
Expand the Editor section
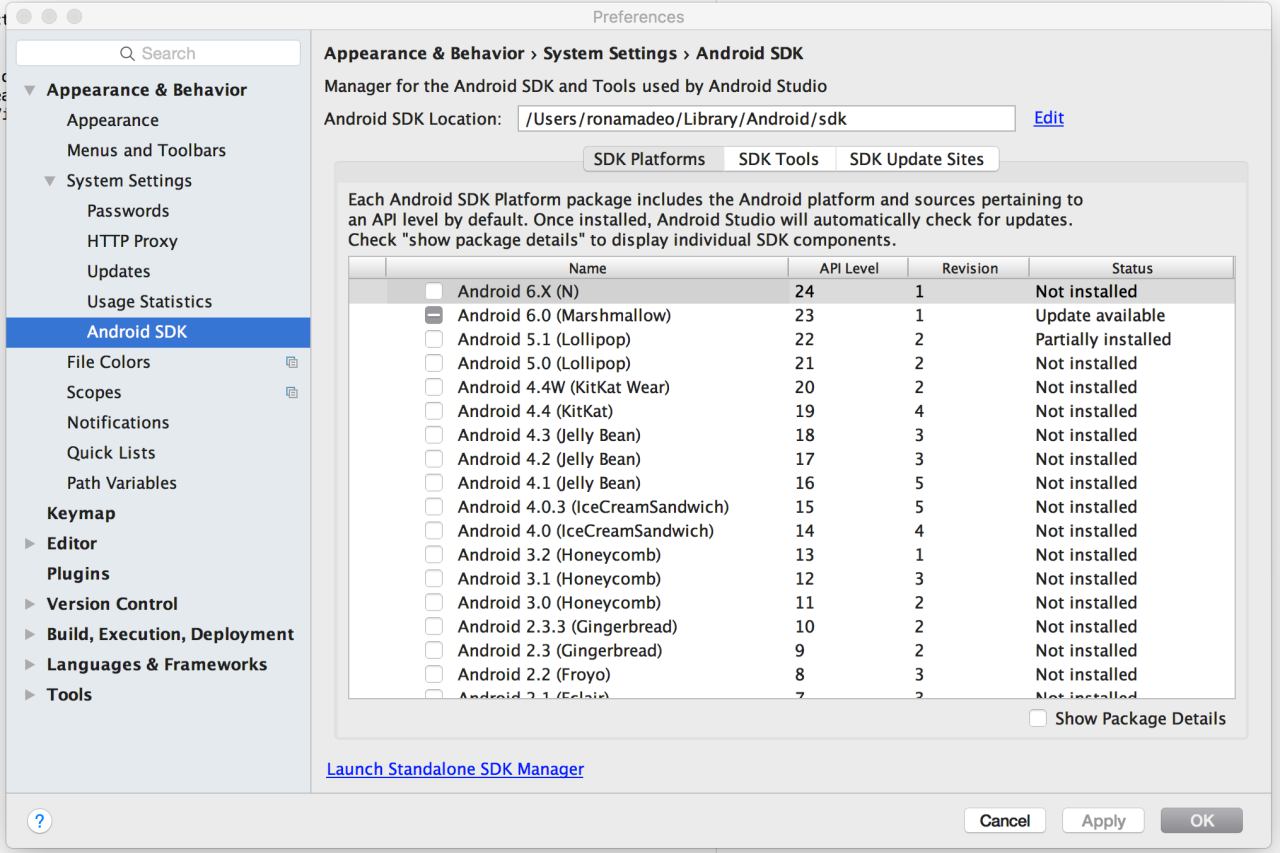tap(29, 544)
